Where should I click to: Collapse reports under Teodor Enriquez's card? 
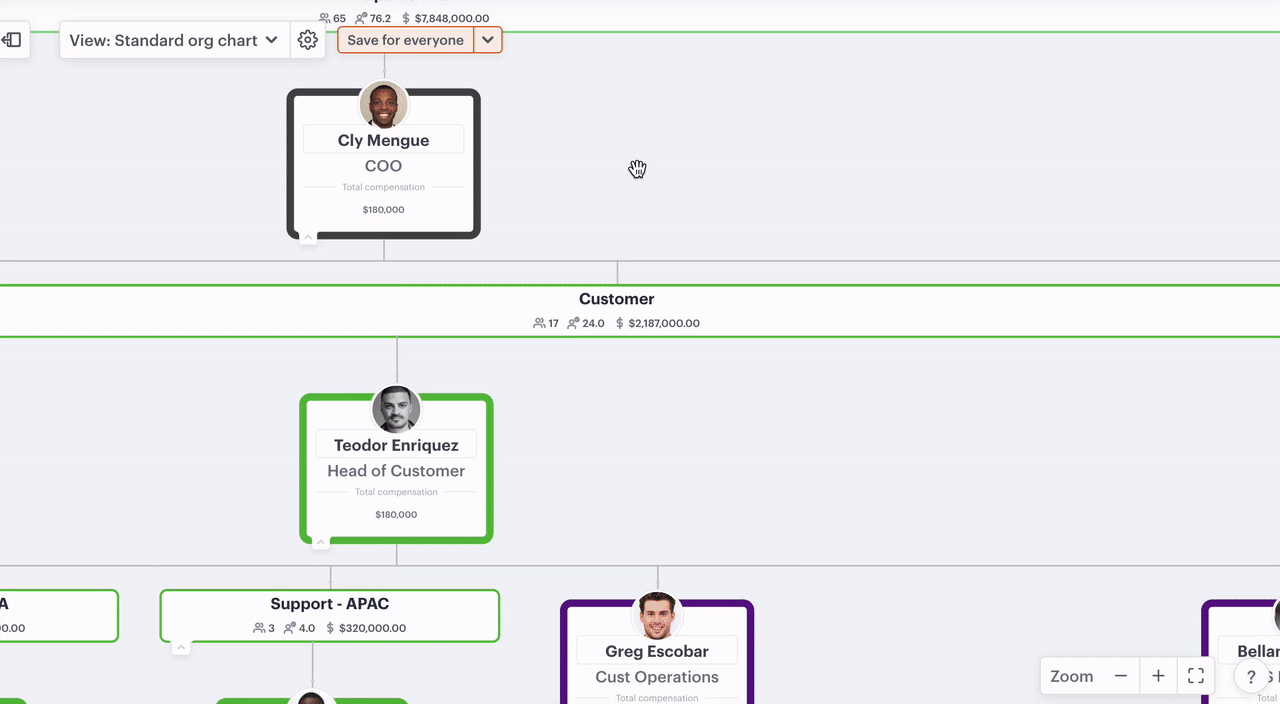point(321,543)
